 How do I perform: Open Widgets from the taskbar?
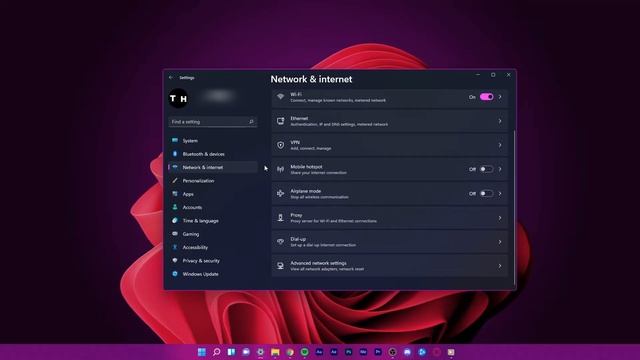(x=231, y=352)
